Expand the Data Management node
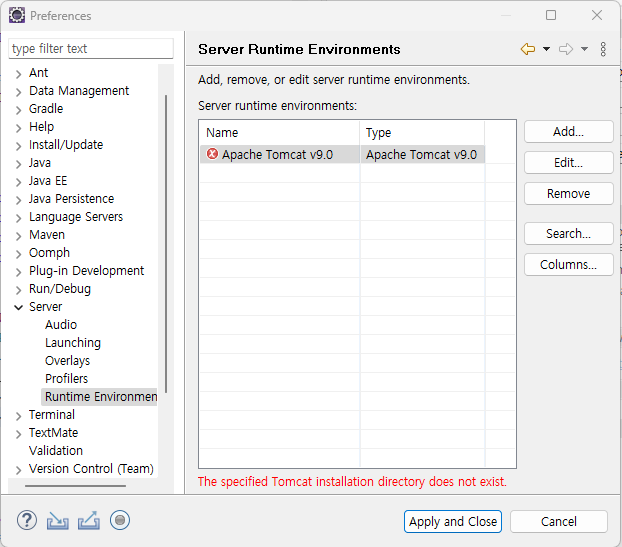Viewport: 622px width, 547px height. pyautogui.click(x=18, y=92)
